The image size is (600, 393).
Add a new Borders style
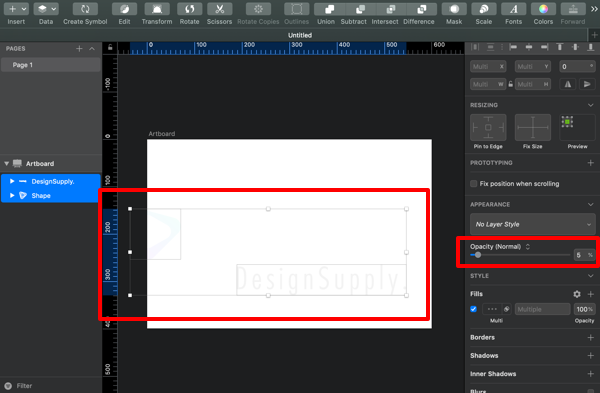590,338
